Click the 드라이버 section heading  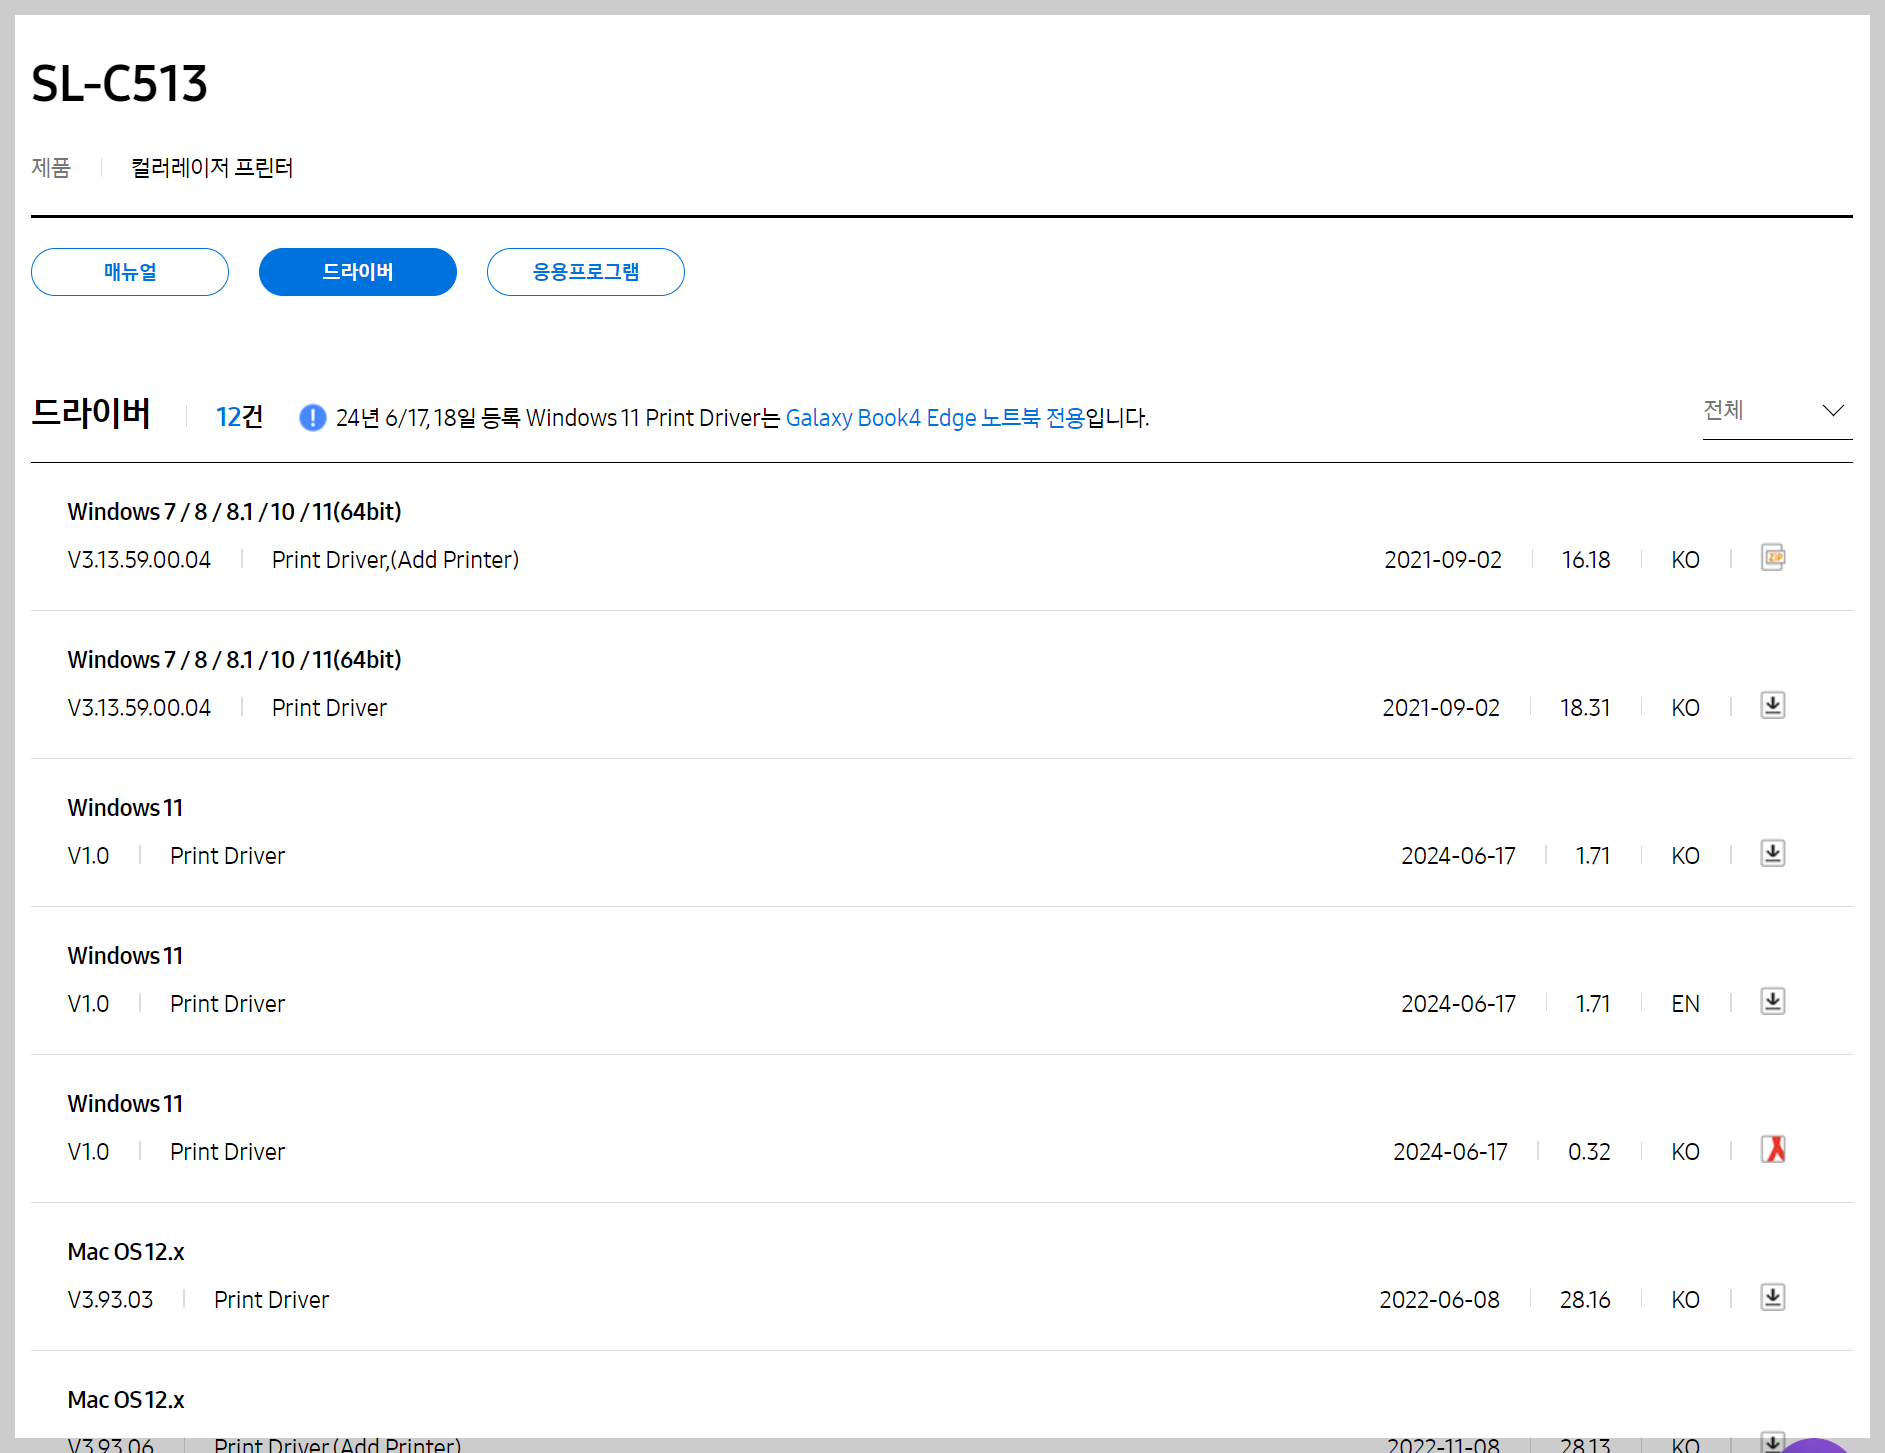click(91, 413)
